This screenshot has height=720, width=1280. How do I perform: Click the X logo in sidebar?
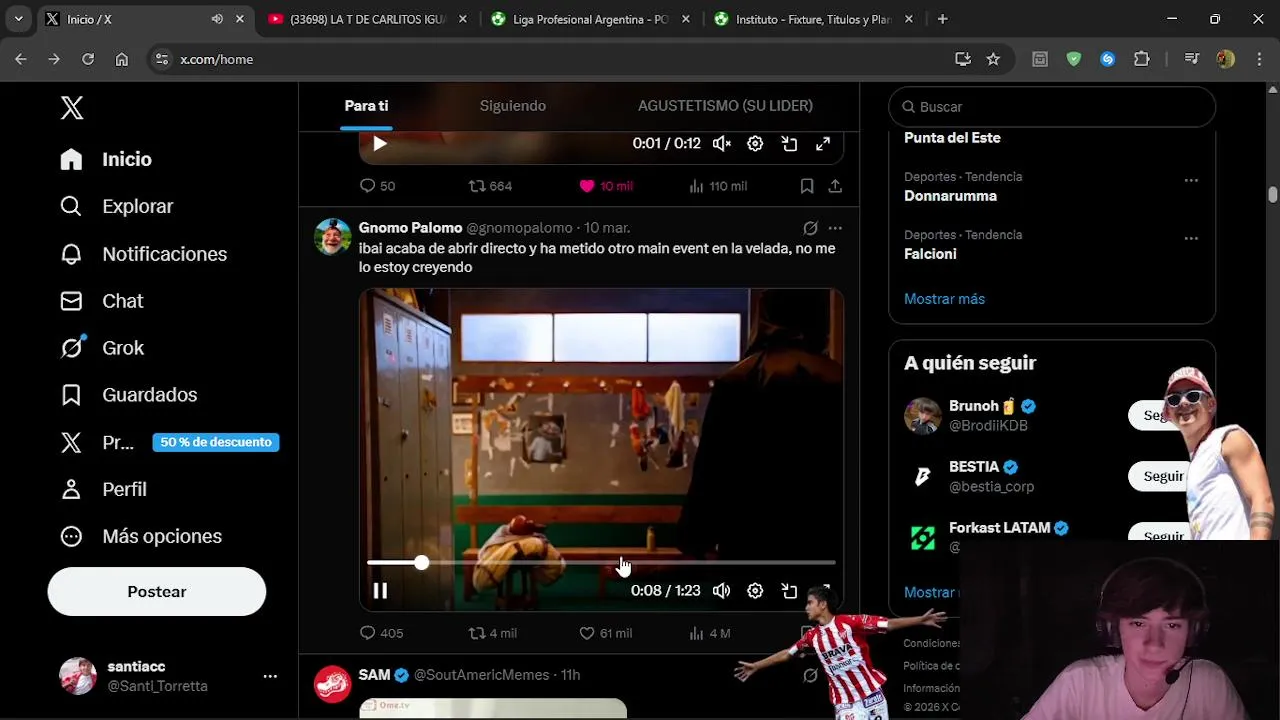point(72,108)
